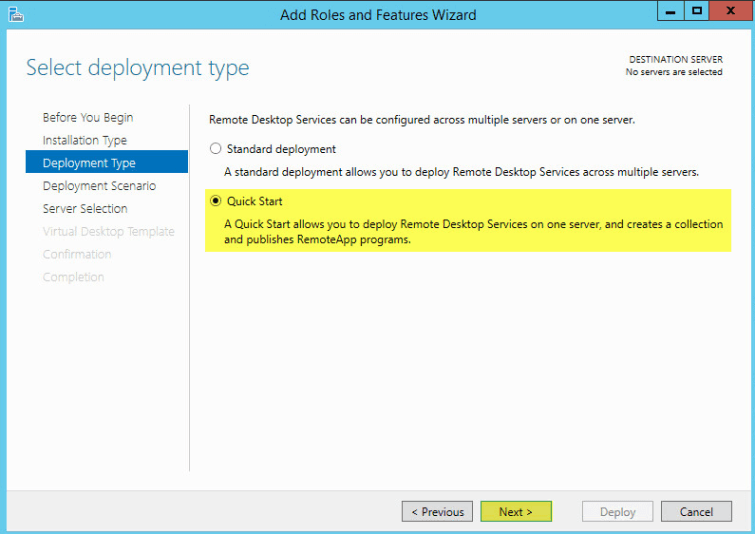The height and width of the screenshot is (534, 755).
Task: Open the Installation Type step
Action: click(85, 141)
